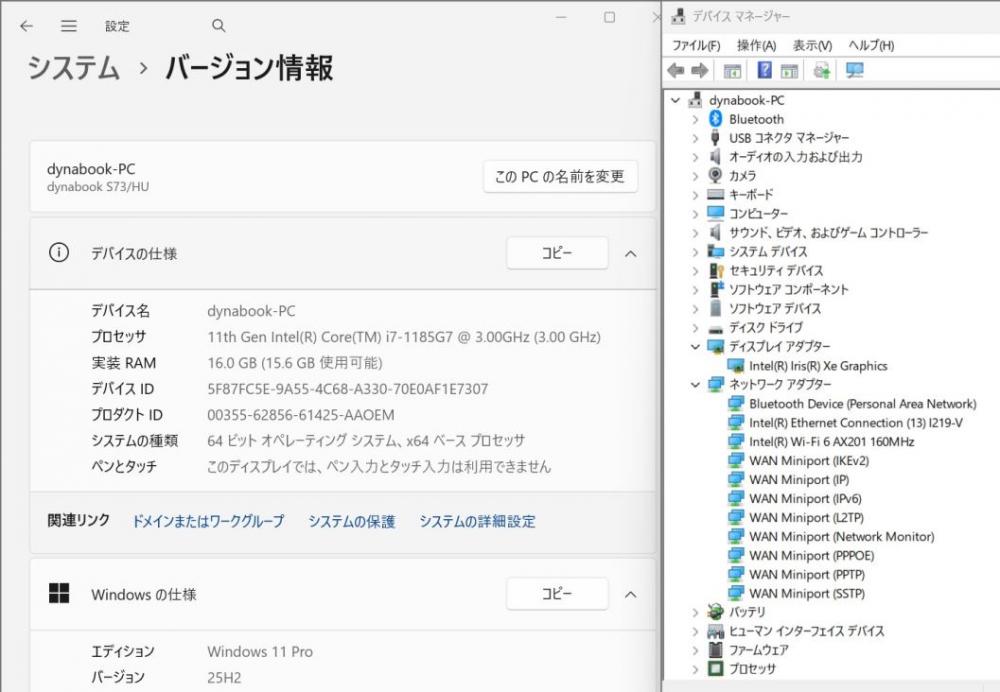Open the Settings hamburger navigation menu
The width and height of the screenshot is (1000, 692).
click(x=69, y=26)
